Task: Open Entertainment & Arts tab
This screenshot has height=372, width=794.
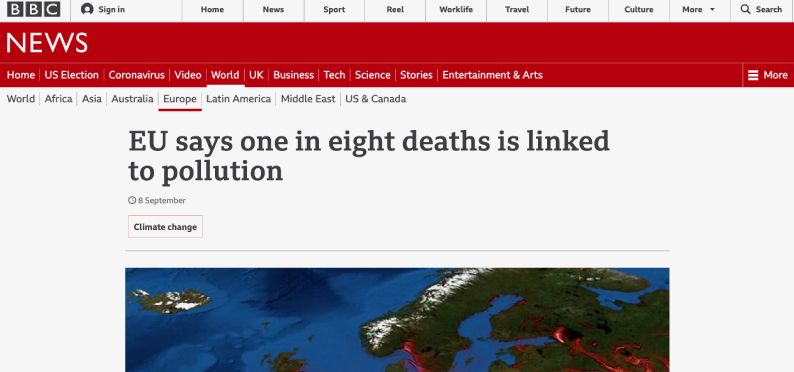Action: [x=492, y=75]
